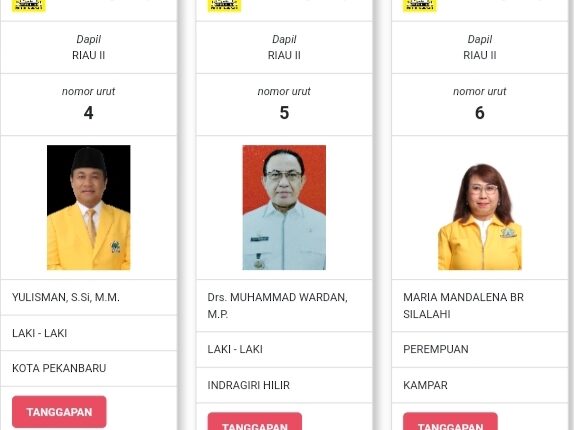
Task: Click the party logo above candidate number 6
Action: 420,6
